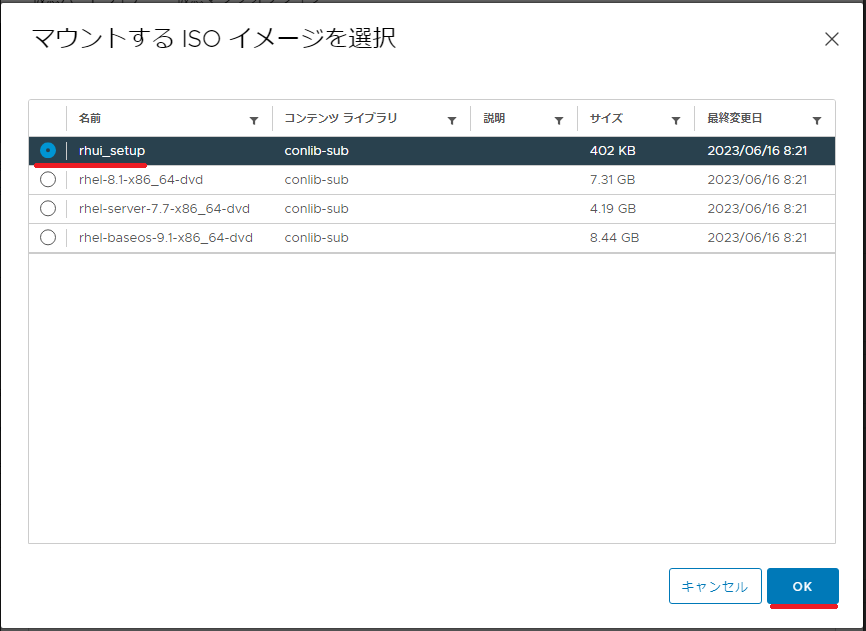Open filter for コンテンツ ライブラリ column
The height and width of the screenshot is (631, 866).
tap(452, 120)
